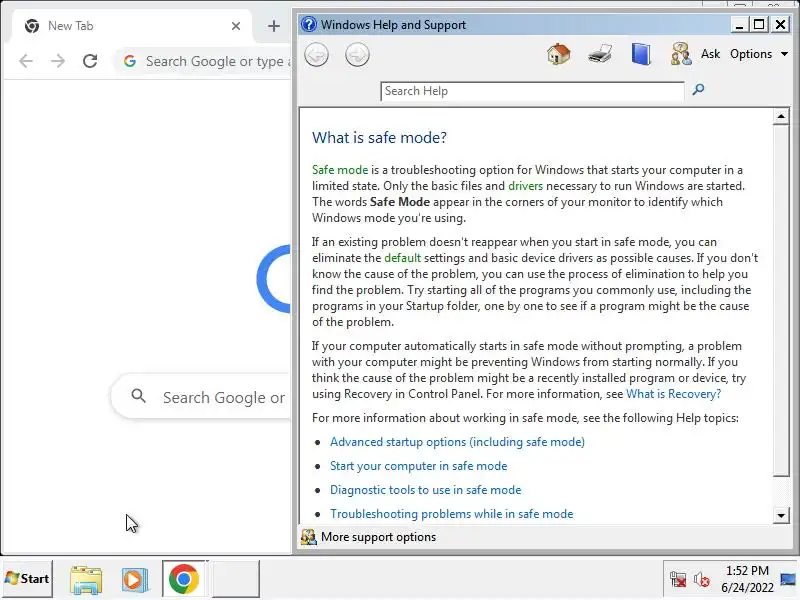Image resolution: width=800 pixels, height=600 pixels.
Task: Close the Chrome New Tab
Action: coord(236,26)
